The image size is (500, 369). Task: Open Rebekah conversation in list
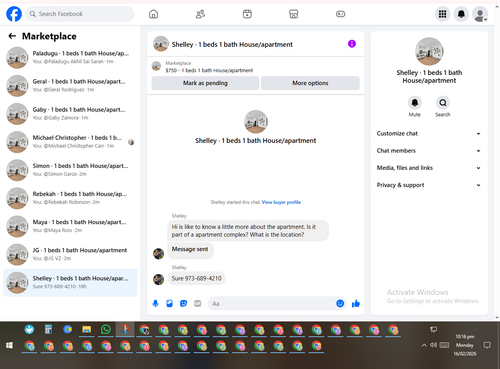pyautogui.click(x=70, y=198)
